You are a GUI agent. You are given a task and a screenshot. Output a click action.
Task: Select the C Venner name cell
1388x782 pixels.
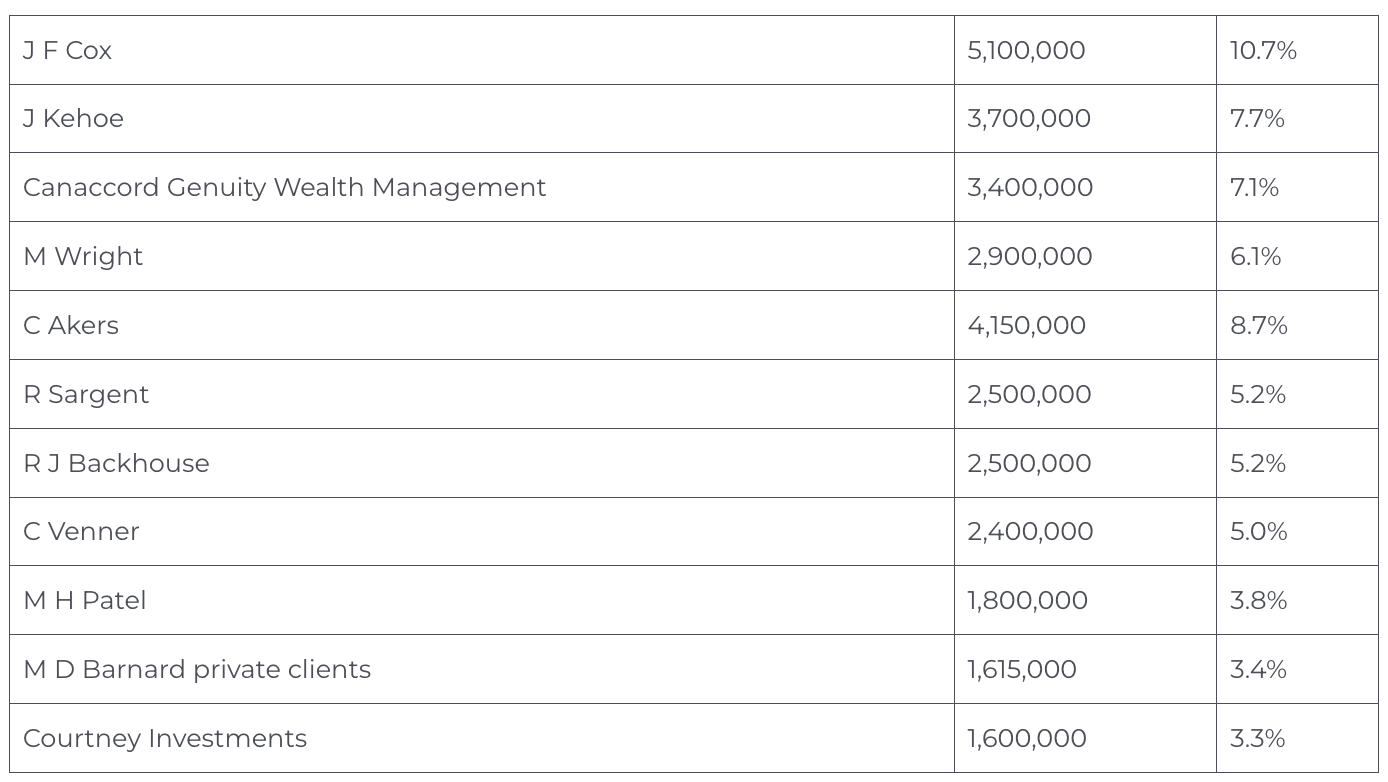point(81,531)
